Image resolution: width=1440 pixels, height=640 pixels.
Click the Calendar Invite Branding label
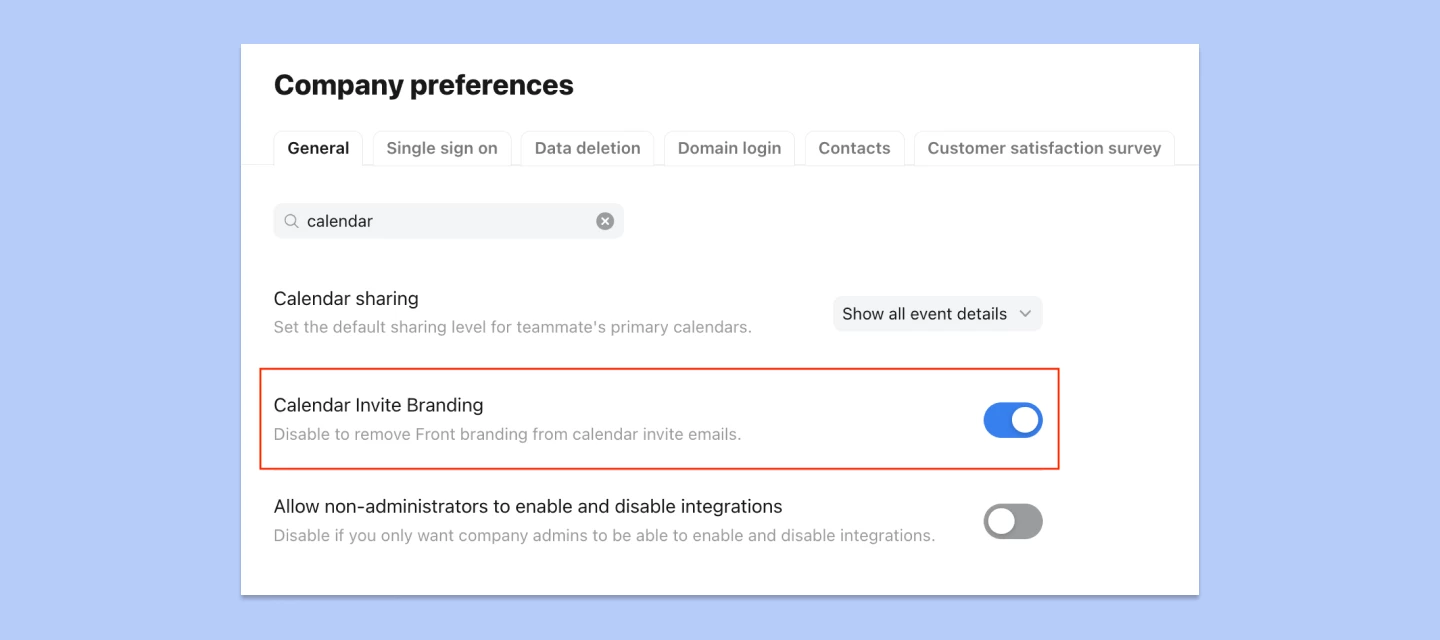[378, 405]
